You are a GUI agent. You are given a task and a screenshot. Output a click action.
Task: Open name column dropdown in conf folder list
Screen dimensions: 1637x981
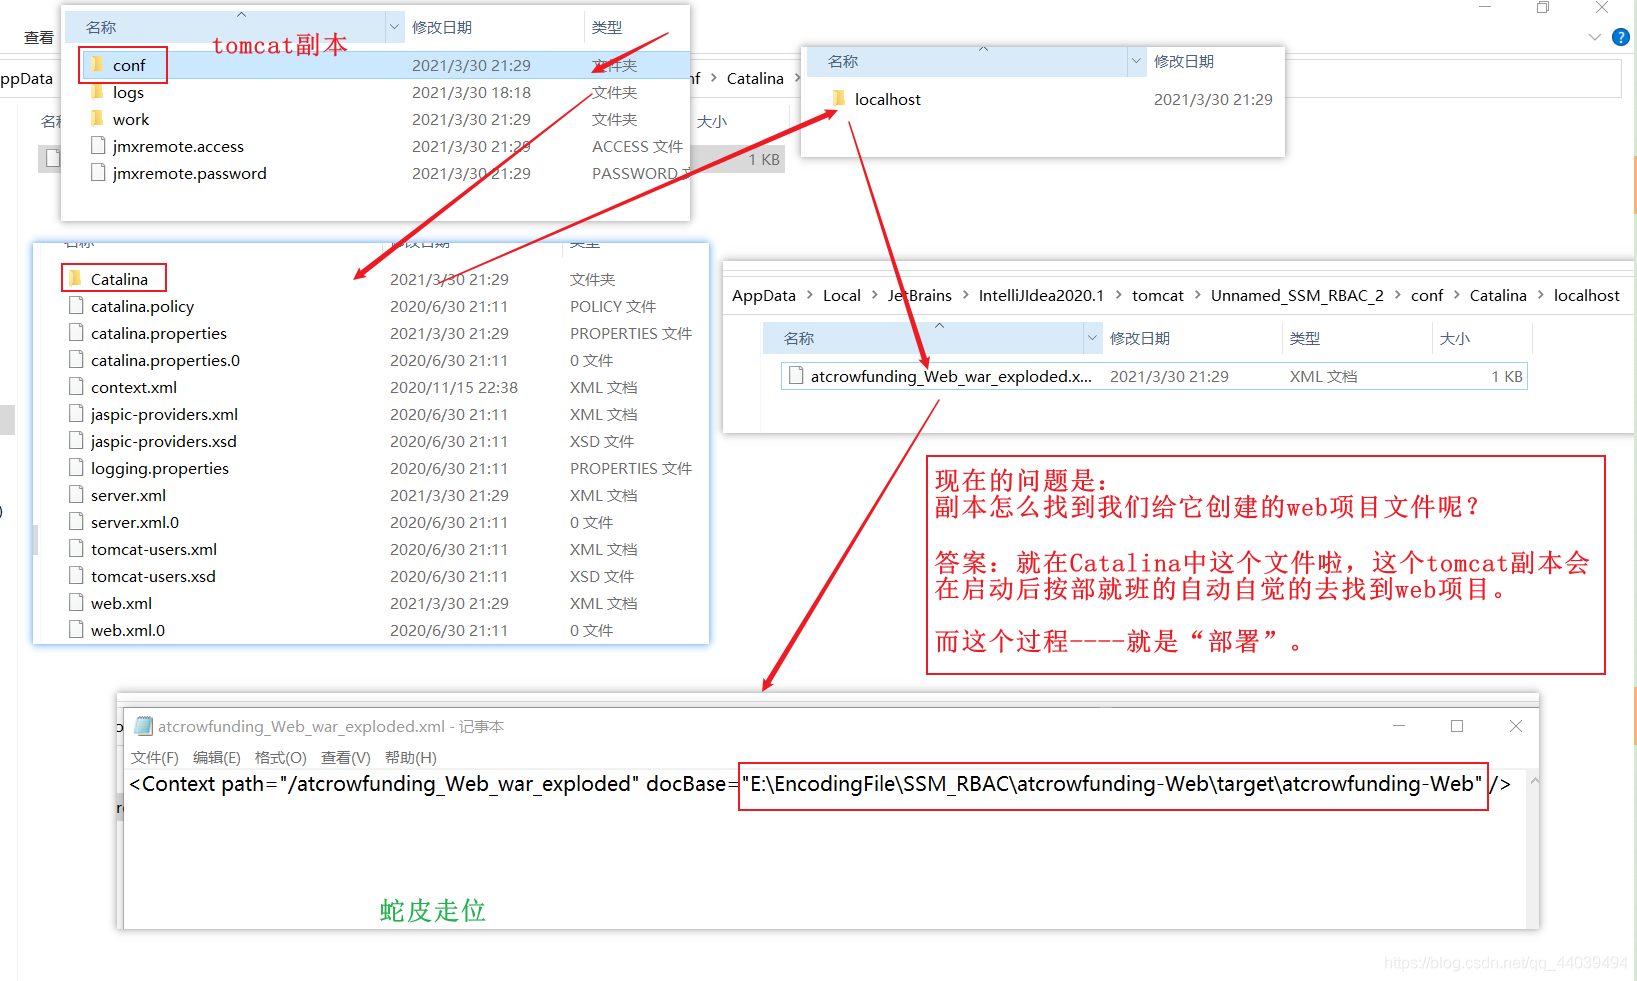(394, 27)
